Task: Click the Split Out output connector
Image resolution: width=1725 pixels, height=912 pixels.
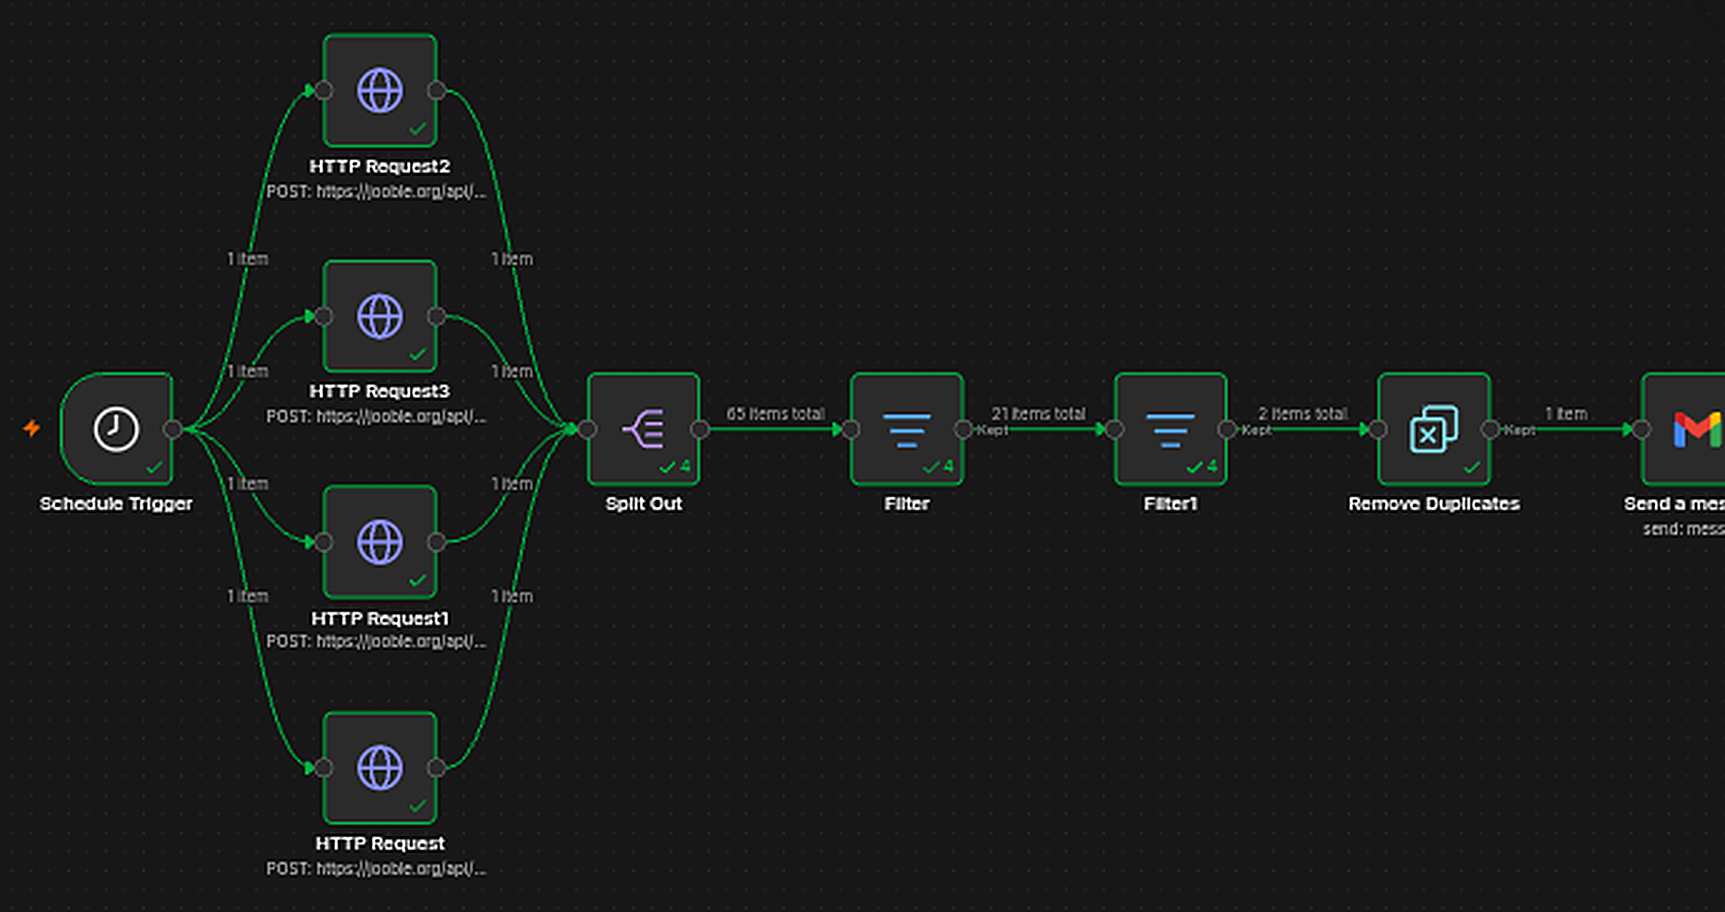Action: point(700,429)
